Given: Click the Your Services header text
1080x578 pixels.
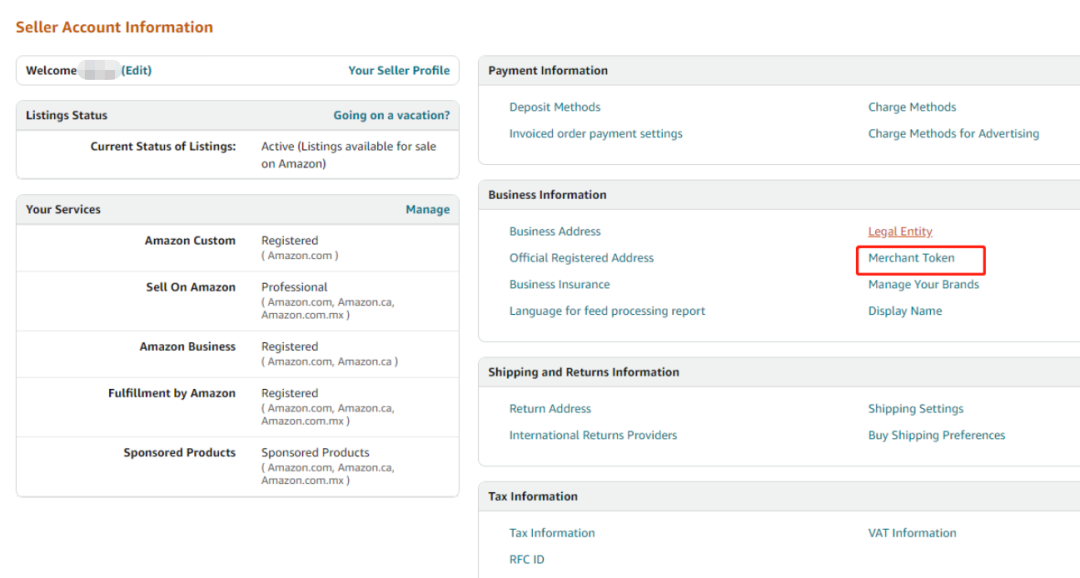Looking at the screenshot, I should coord(63,209).
